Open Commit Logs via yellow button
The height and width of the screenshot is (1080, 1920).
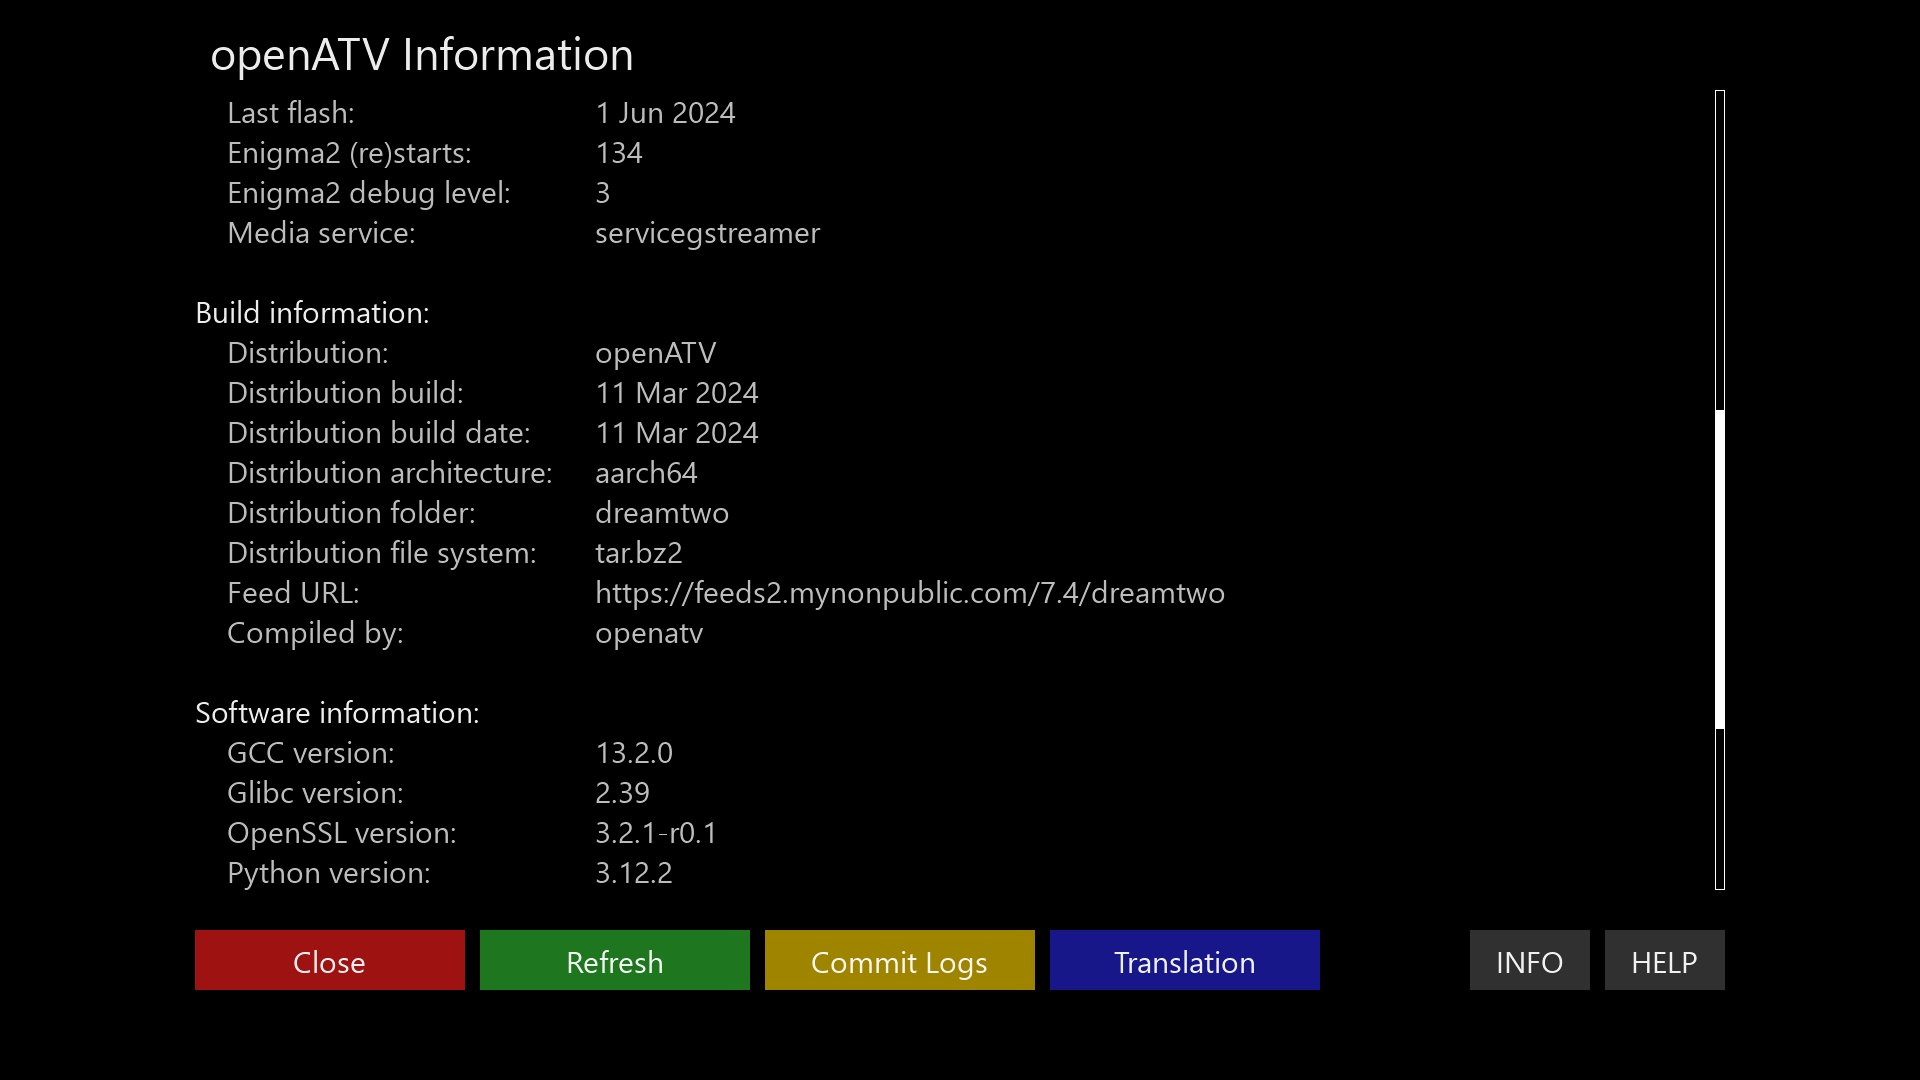coord(900,960)
